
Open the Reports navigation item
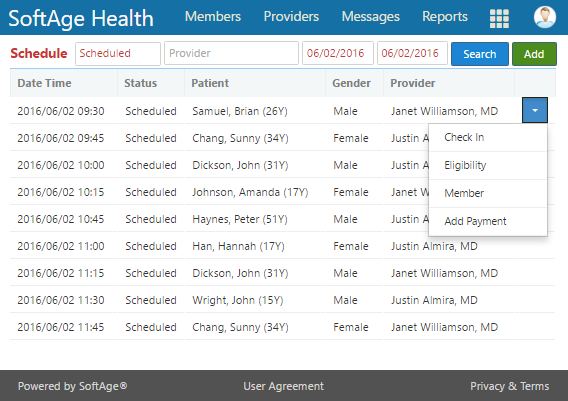445,17
